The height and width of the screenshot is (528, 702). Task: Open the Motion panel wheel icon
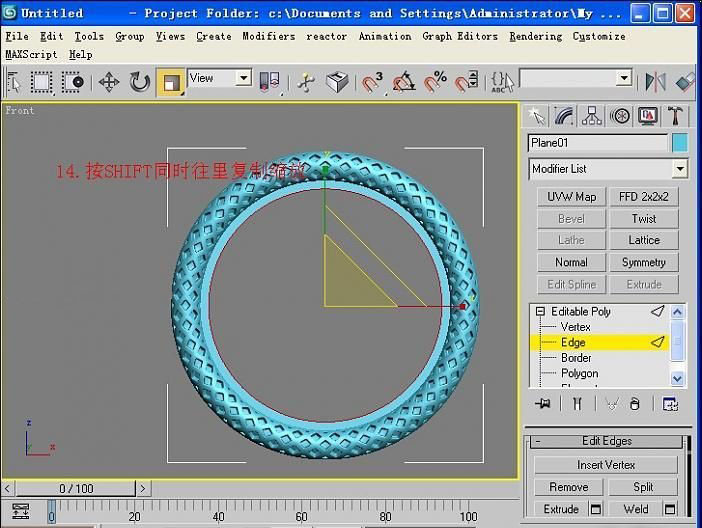(621, 116)
